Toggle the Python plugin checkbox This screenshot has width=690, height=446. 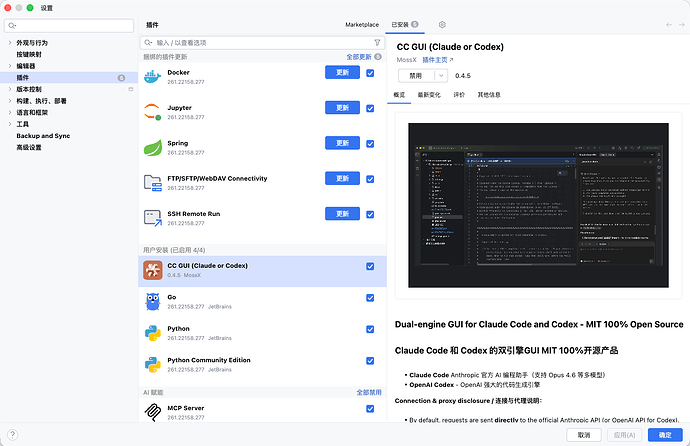pyautogui.click(x=370, y=329)
